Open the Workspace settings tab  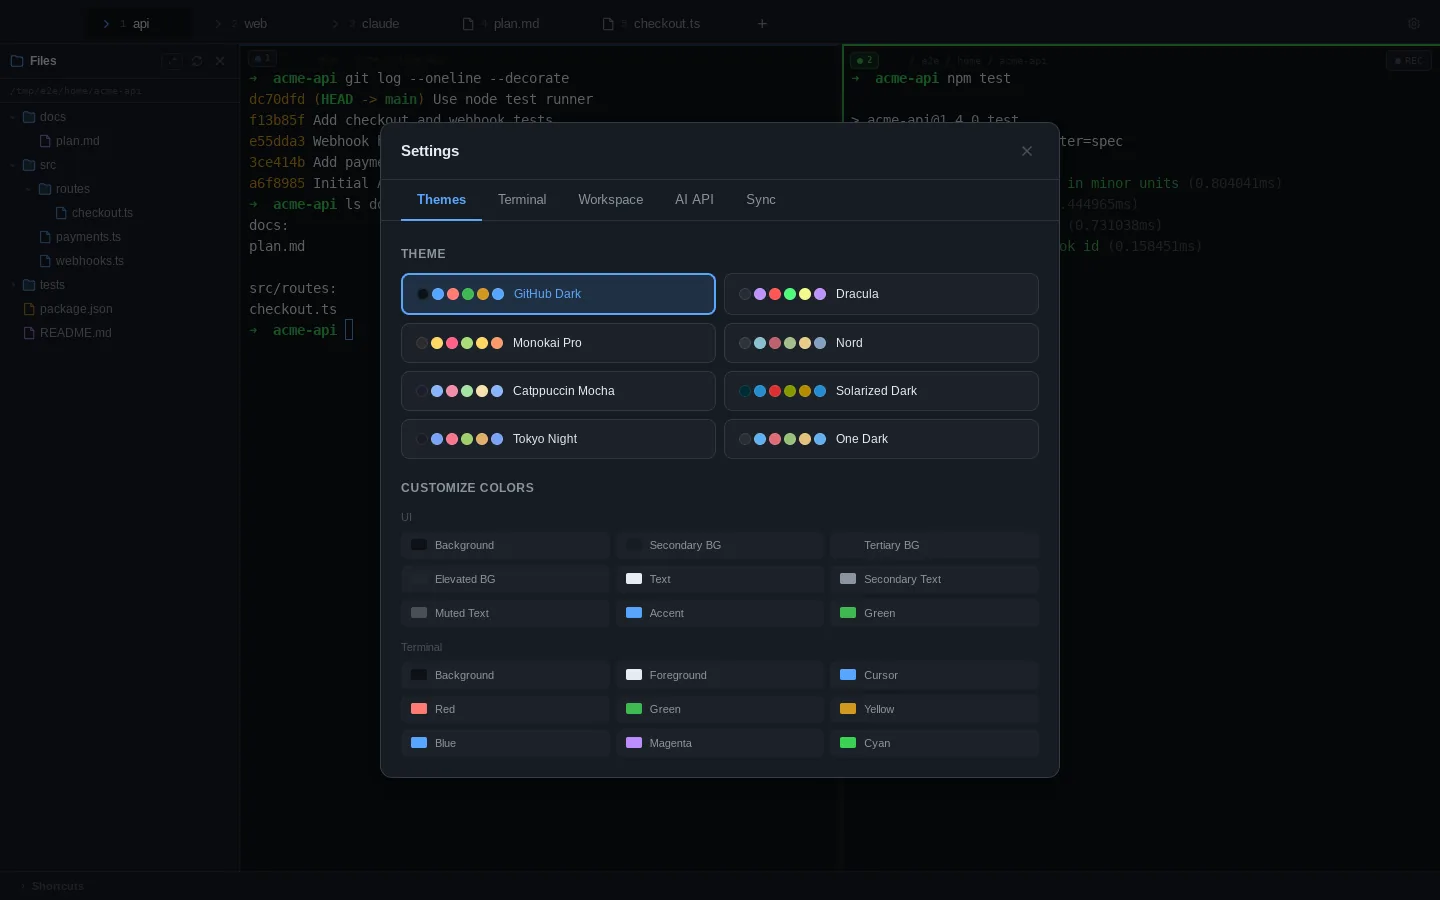click(611, 200)
